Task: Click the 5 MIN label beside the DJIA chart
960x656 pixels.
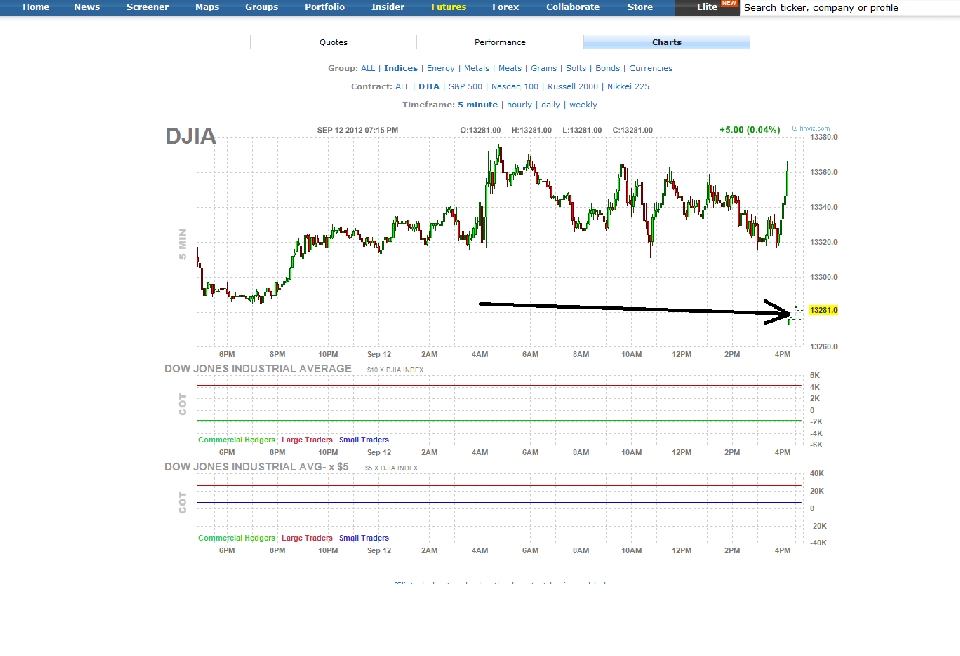Action: (182, 244)
